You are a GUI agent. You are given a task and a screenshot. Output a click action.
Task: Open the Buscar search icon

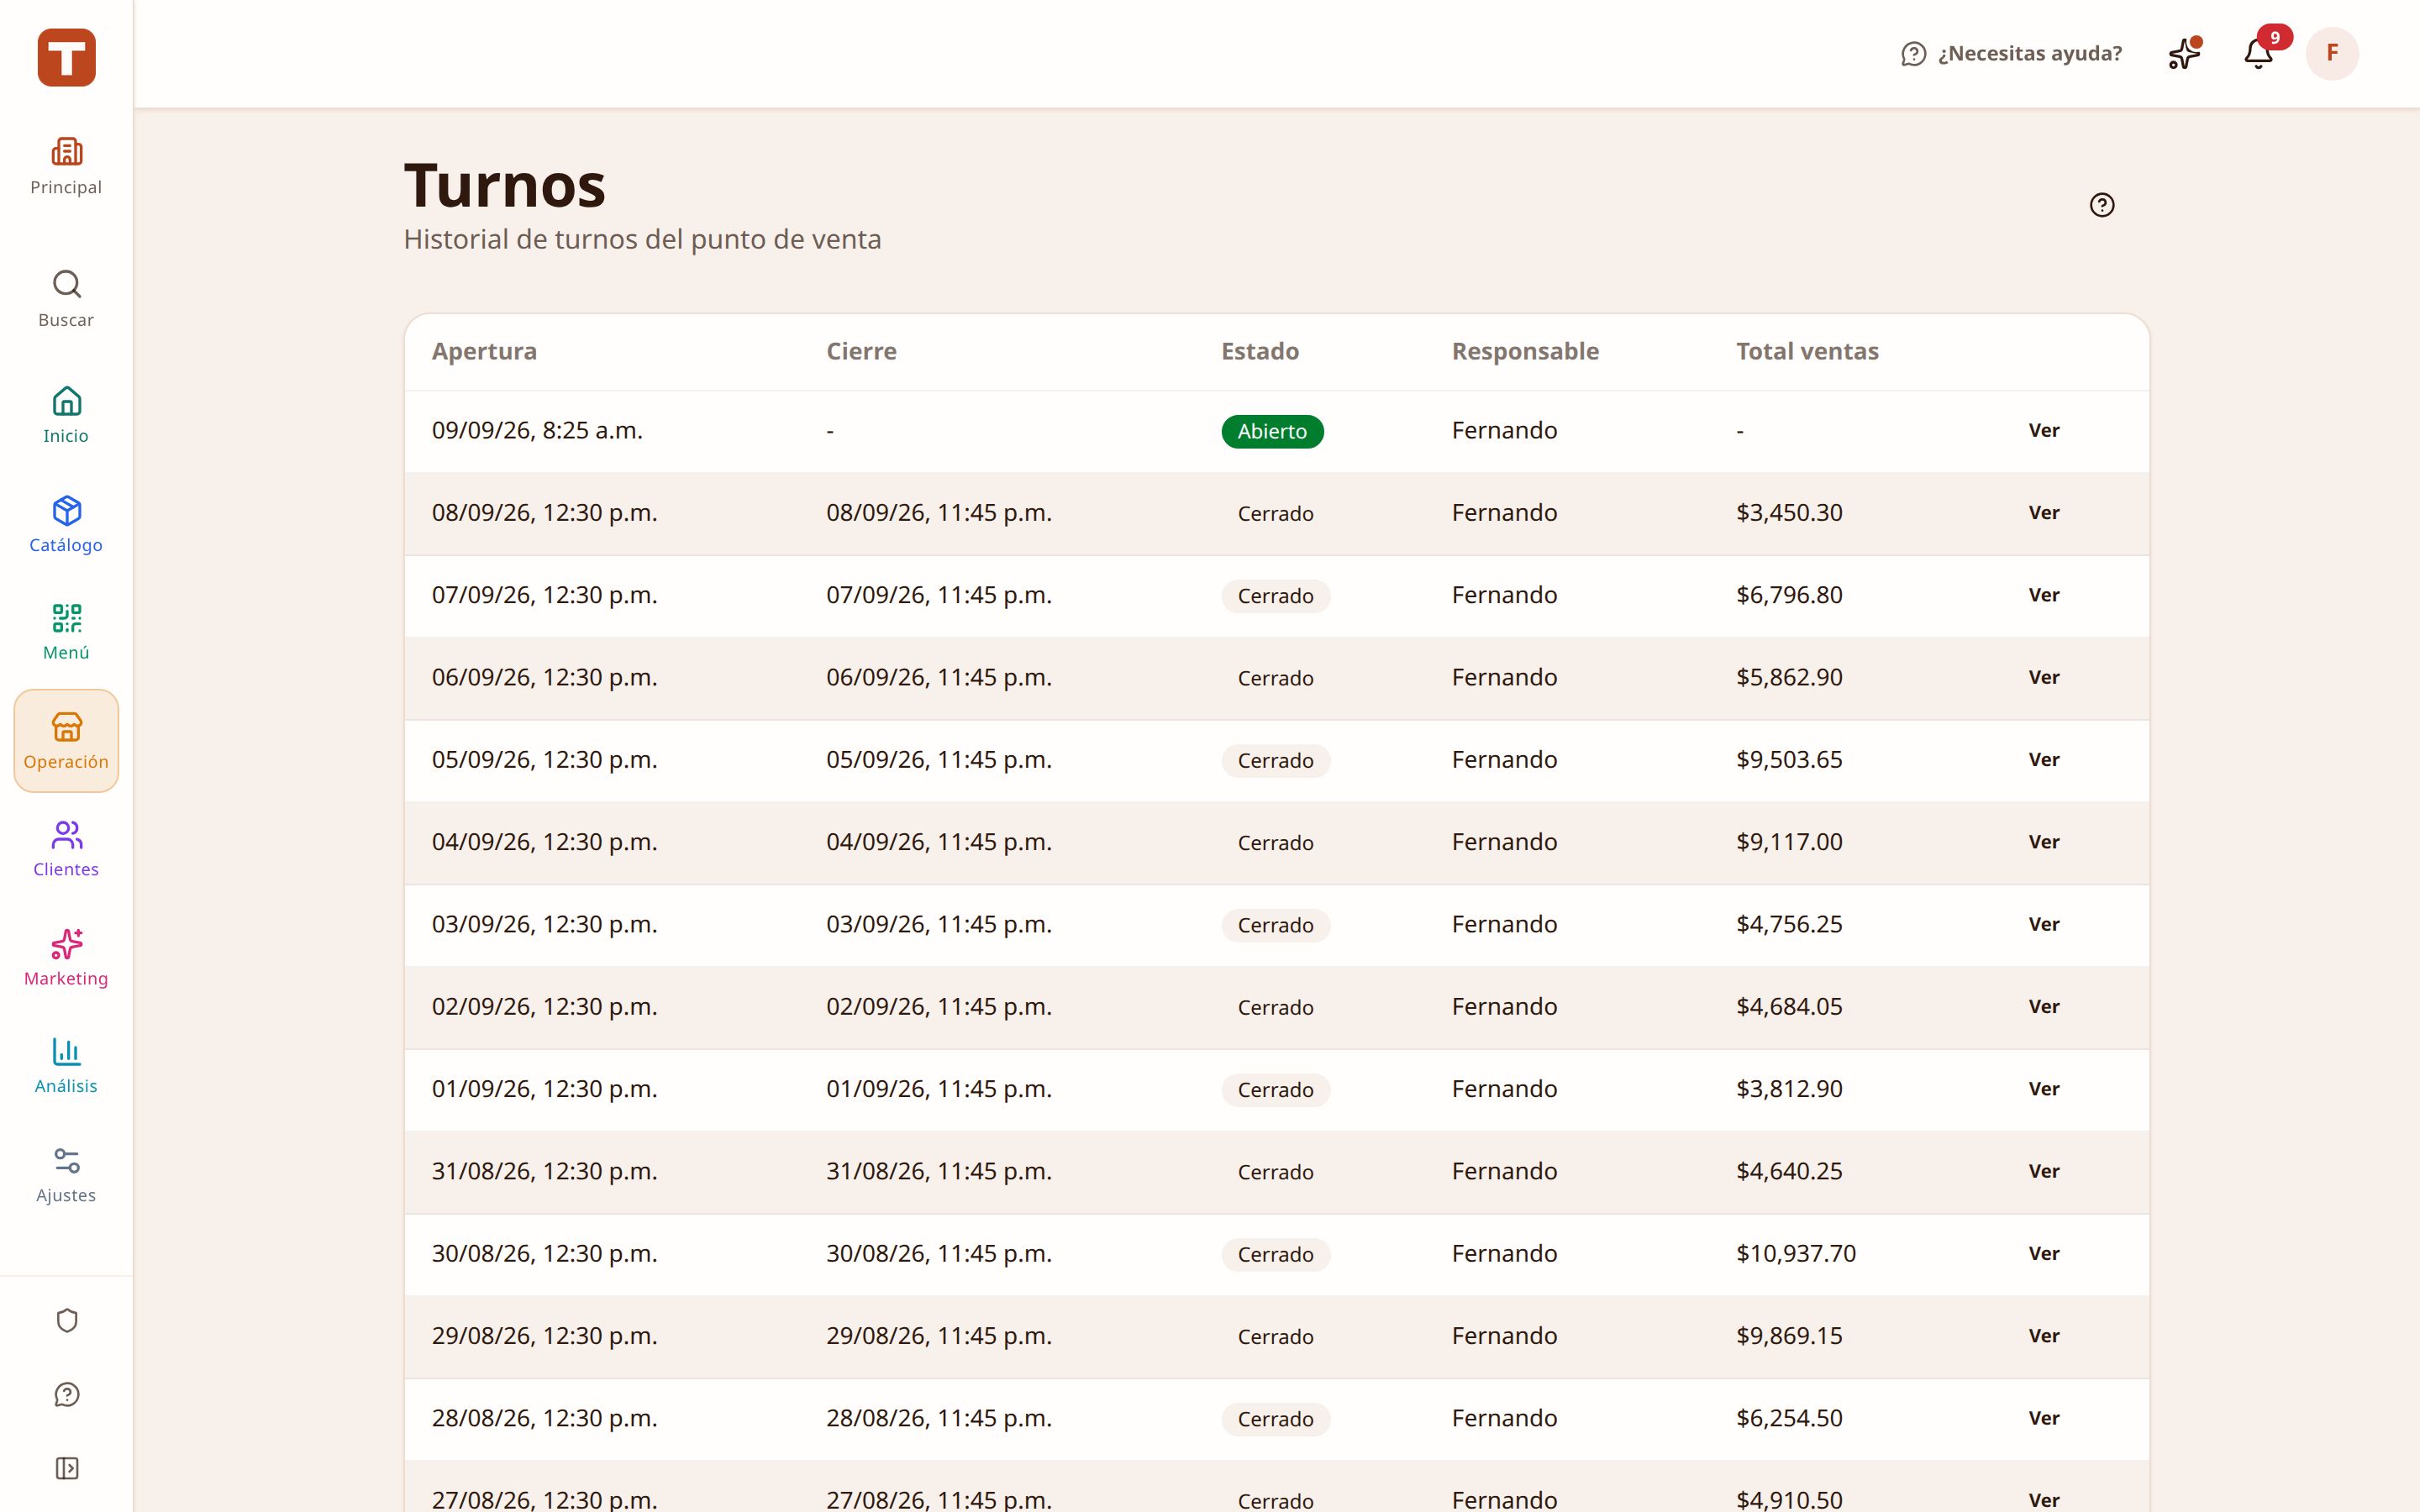coord(66,298)
